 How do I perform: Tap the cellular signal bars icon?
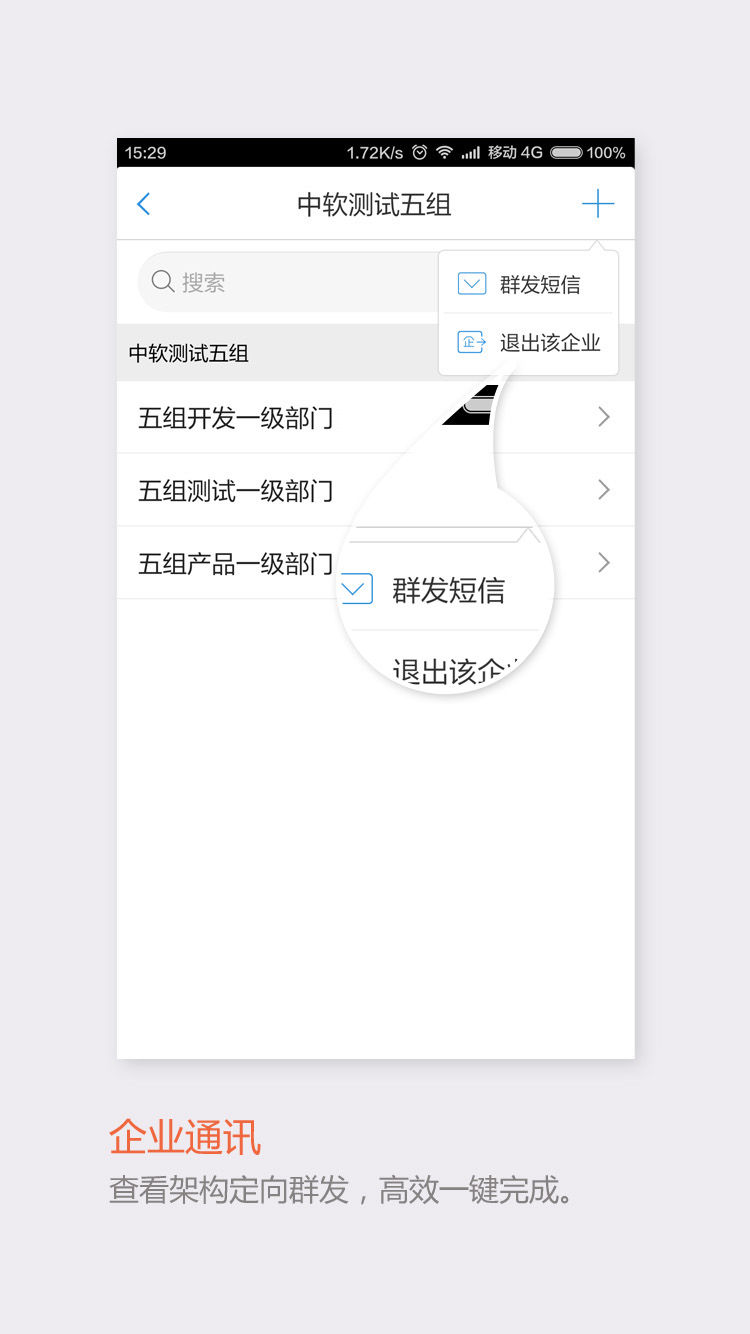click(x=470, y=153)
